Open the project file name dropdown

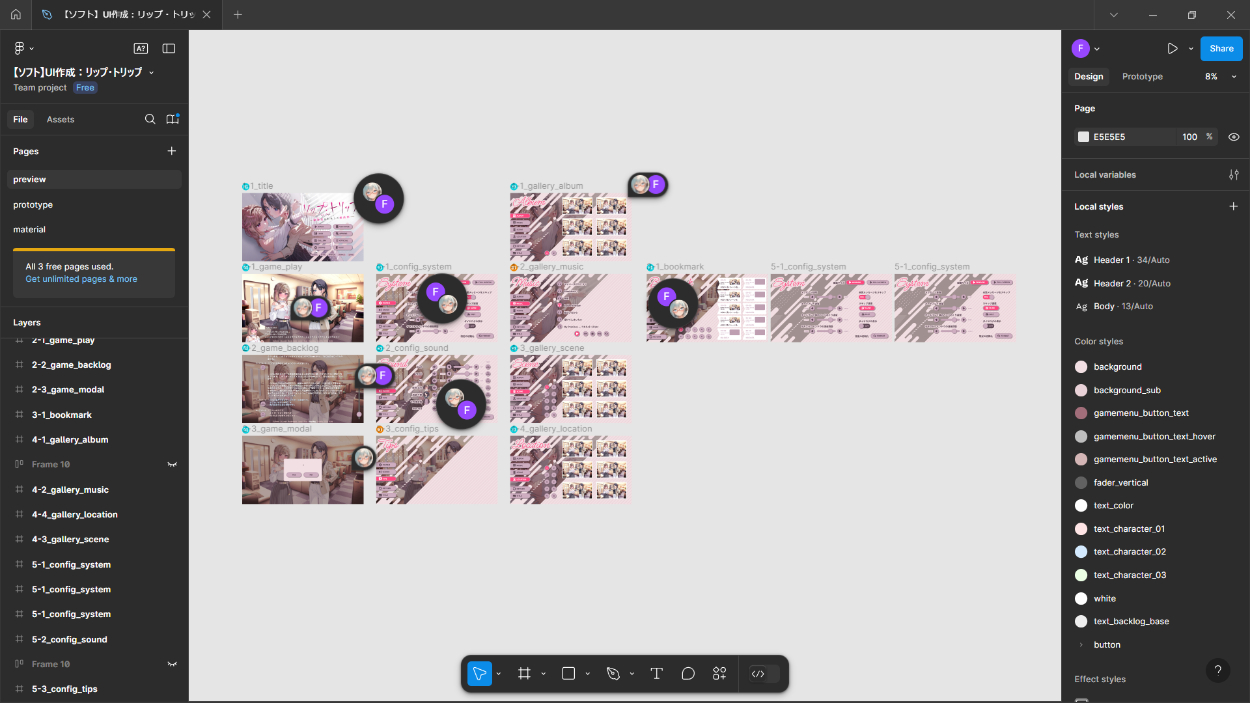pos(152,73)
